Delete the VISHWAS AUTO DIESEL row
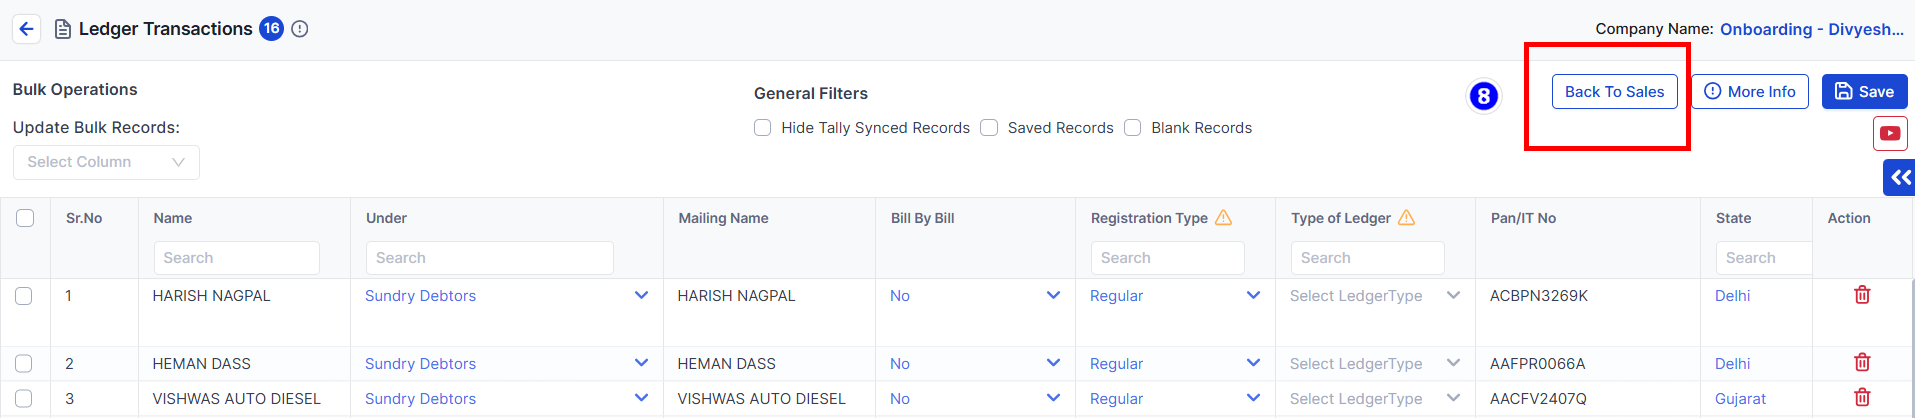 click(x=1862, y=398)
